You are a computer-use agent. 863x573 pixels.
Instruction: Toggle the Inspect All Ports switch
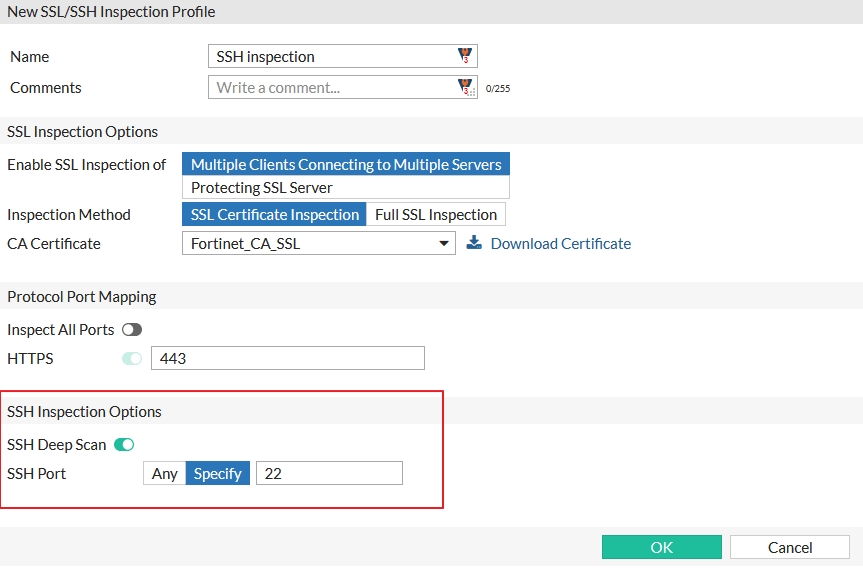point(132,329)
